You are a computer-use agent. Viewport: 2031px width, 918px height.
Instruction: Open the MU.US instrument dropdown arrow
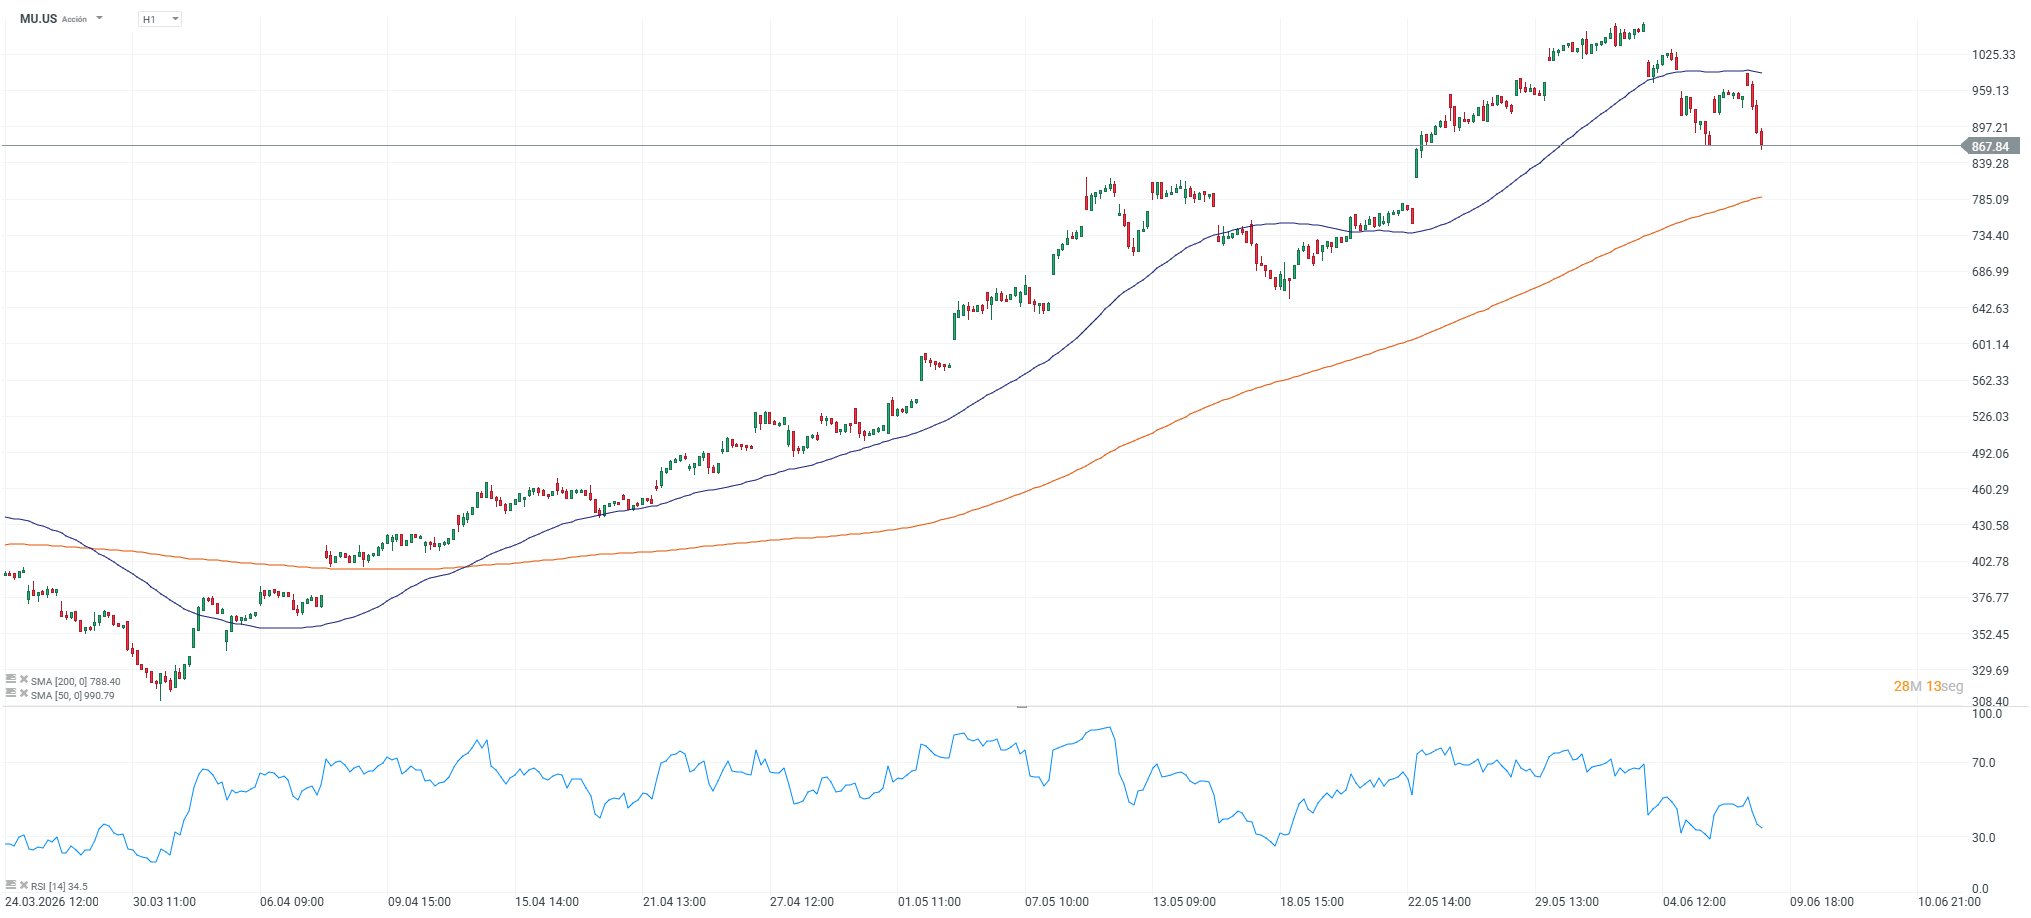(x=99, y=18)
